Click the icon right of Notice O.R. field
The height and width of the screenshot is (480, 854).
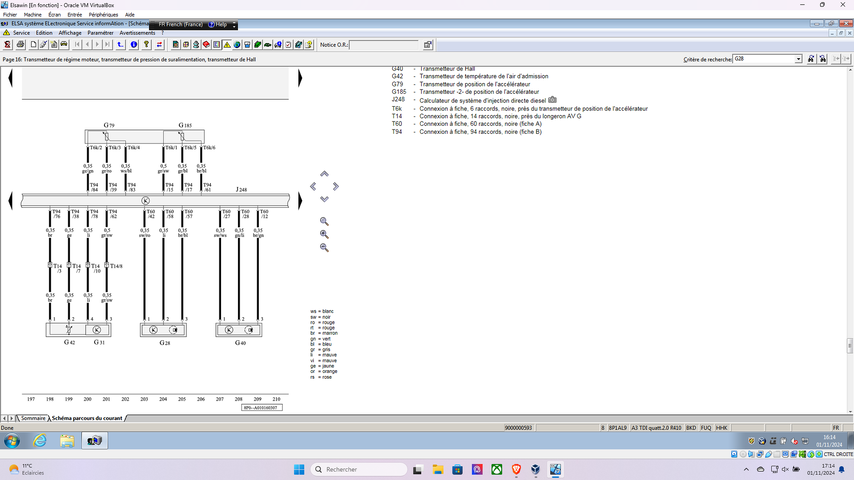tap(428, 45)
